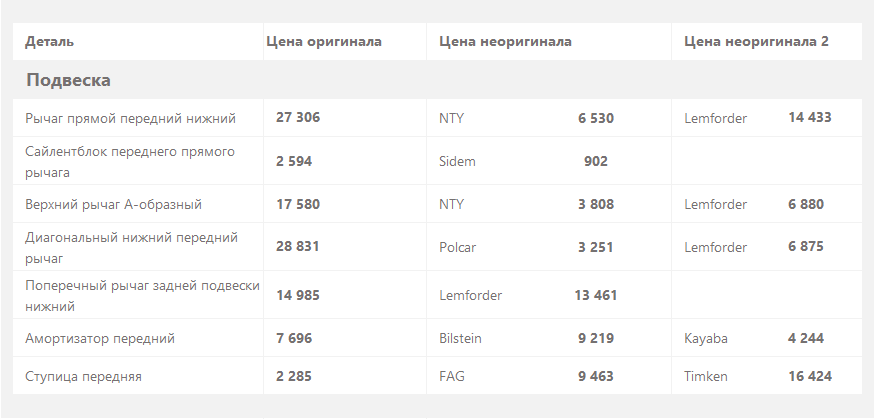The width and height of the screenshot is (874, 420).
Task: Click the "Цена оригинала" column header
Action: click(324, 42)
